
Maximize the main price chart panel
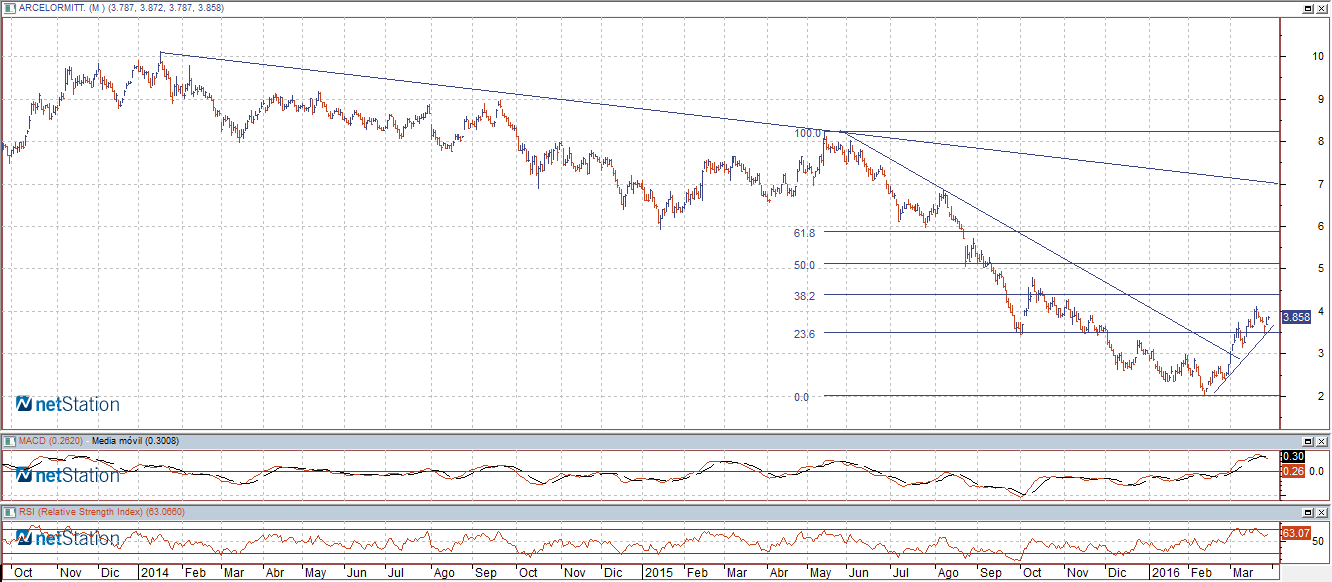pos(1307,8)
